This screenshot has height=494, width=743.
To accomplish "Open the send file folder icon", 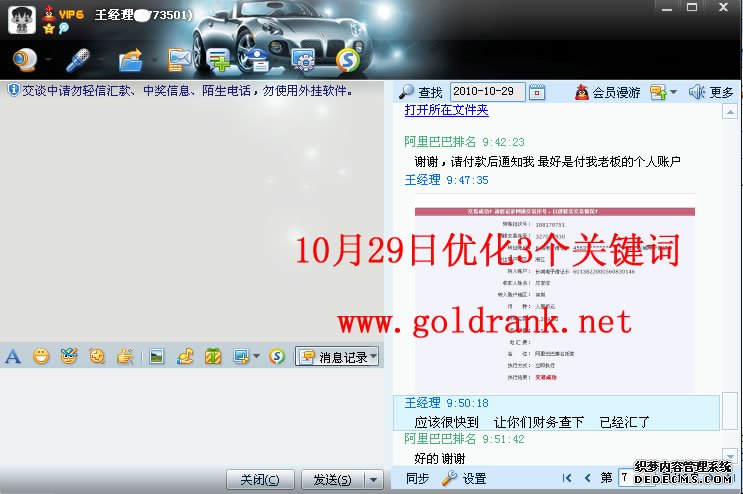I will (x=131, y=60).
